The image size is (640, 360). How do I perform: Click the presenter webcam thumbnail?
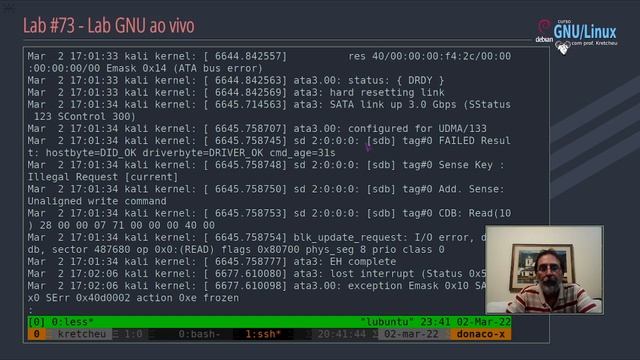544,270
